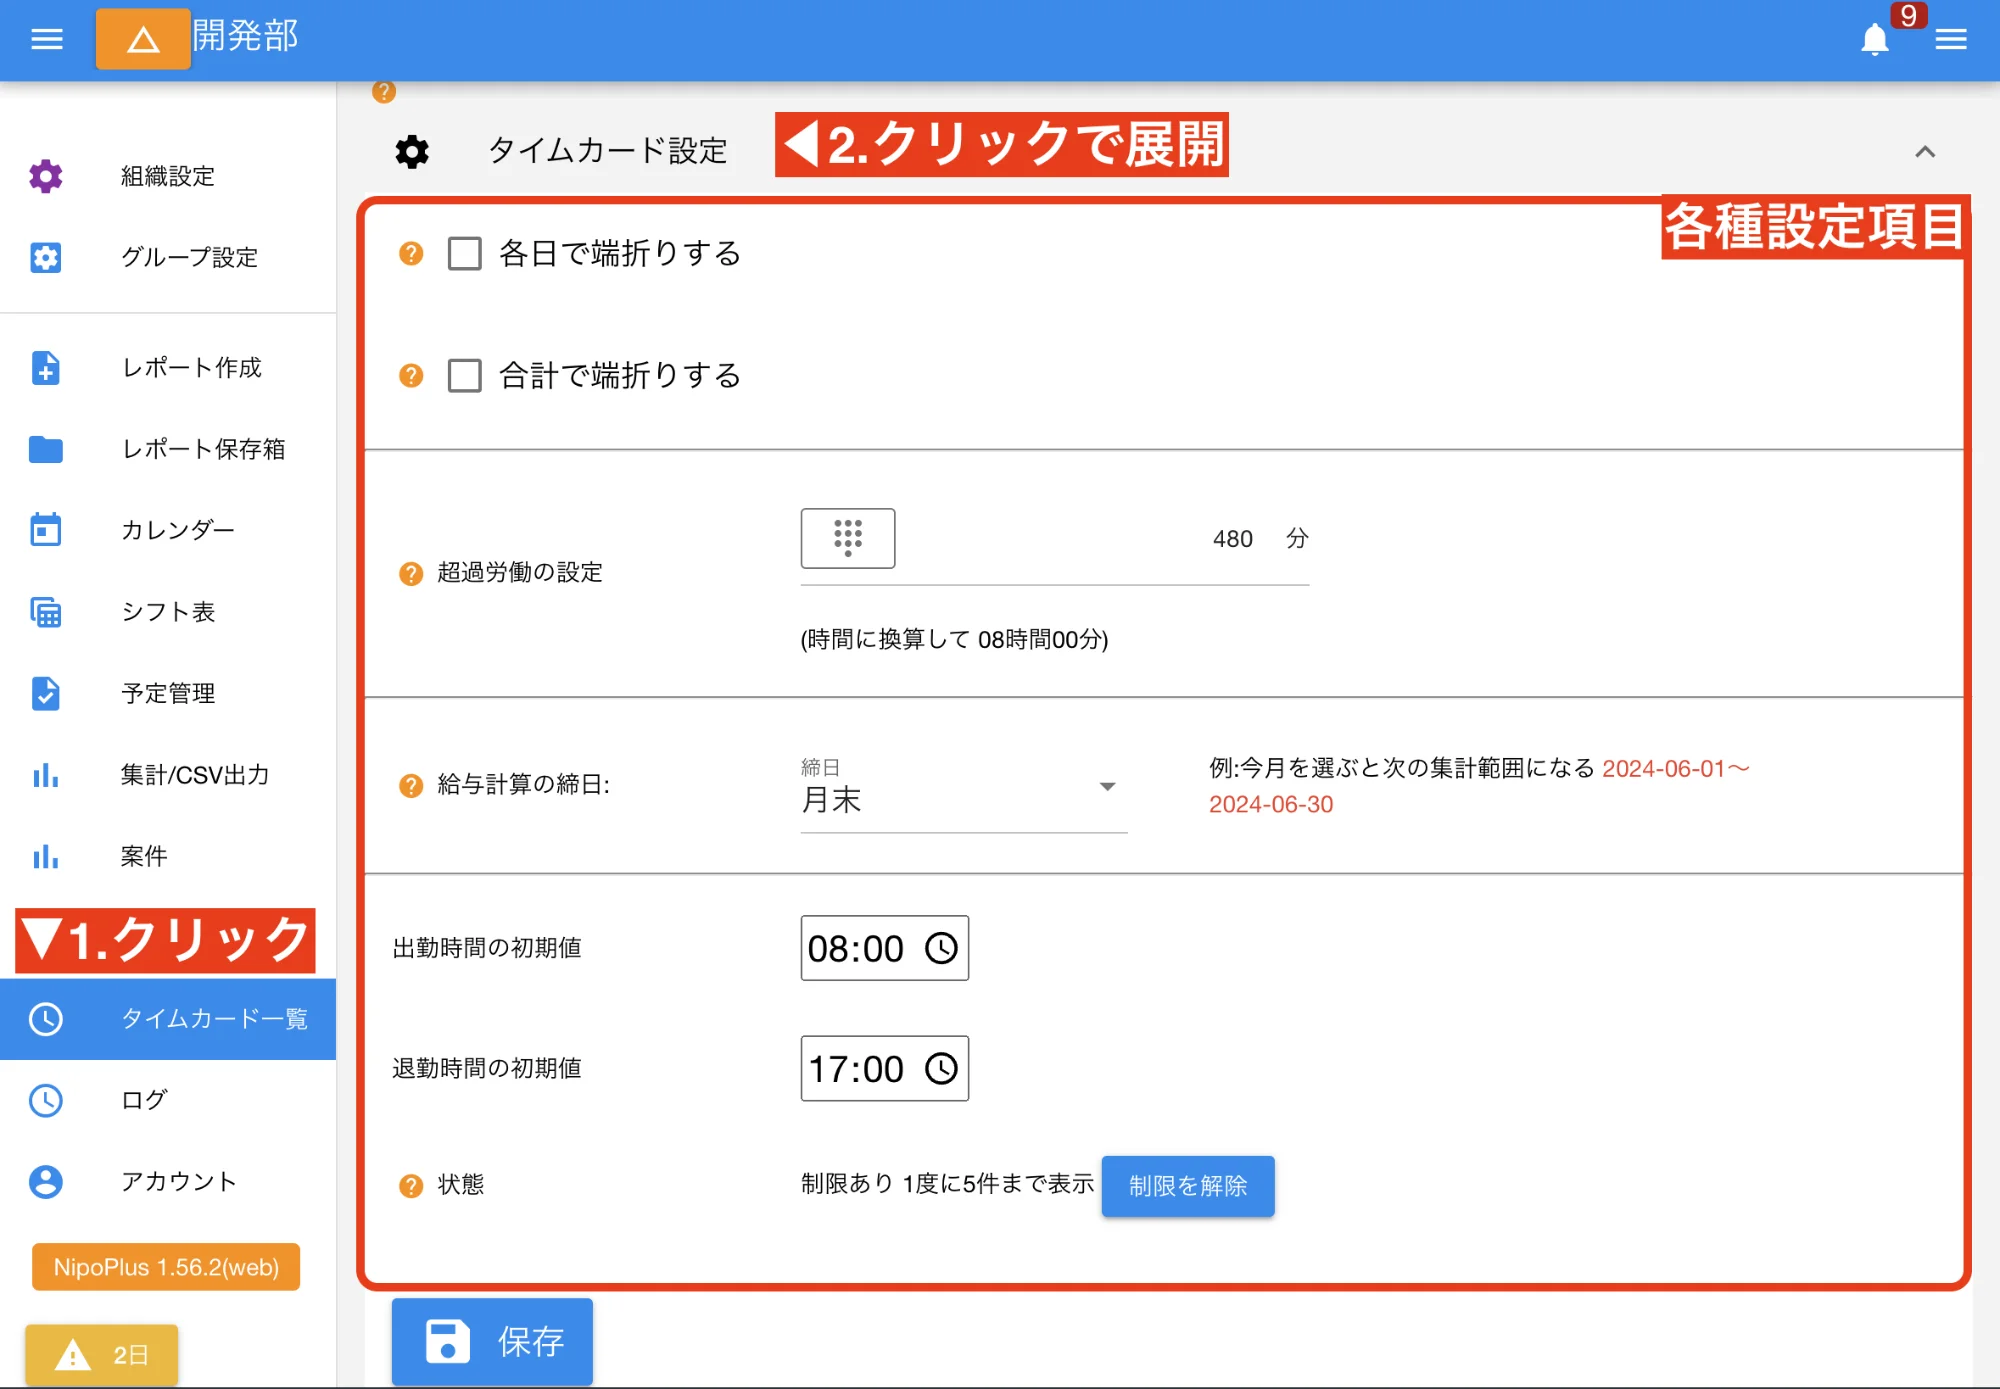Open the レポート作成 document icon in sidebar
This screenshot has width=2000, height=1389.
46,369
